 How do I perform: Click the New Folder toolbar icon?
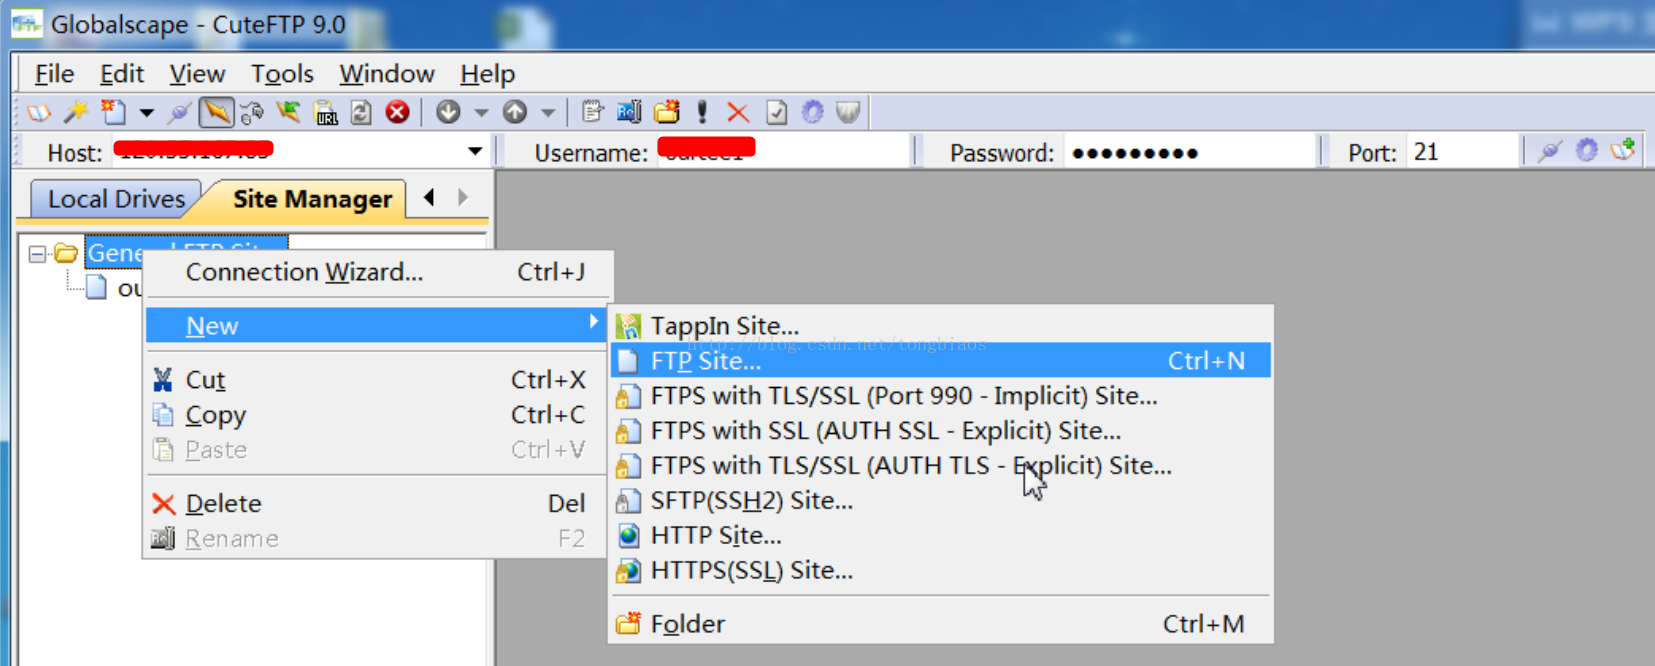coord(667,112)
